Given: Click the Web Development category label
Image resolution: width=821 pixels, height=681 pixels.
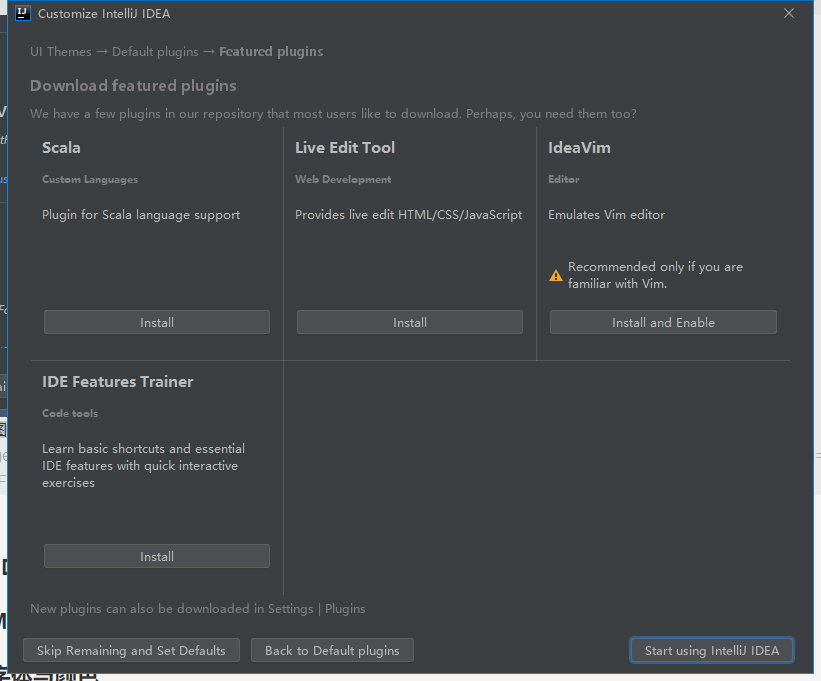Looking at the screenshot, I should pos(343,180).
